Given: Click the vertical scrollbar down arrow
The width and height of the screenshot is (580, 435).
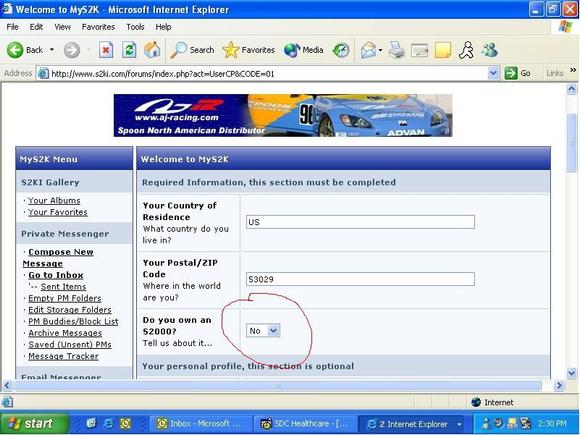Looking at the screenshot, I should click(x=571, y=373).
